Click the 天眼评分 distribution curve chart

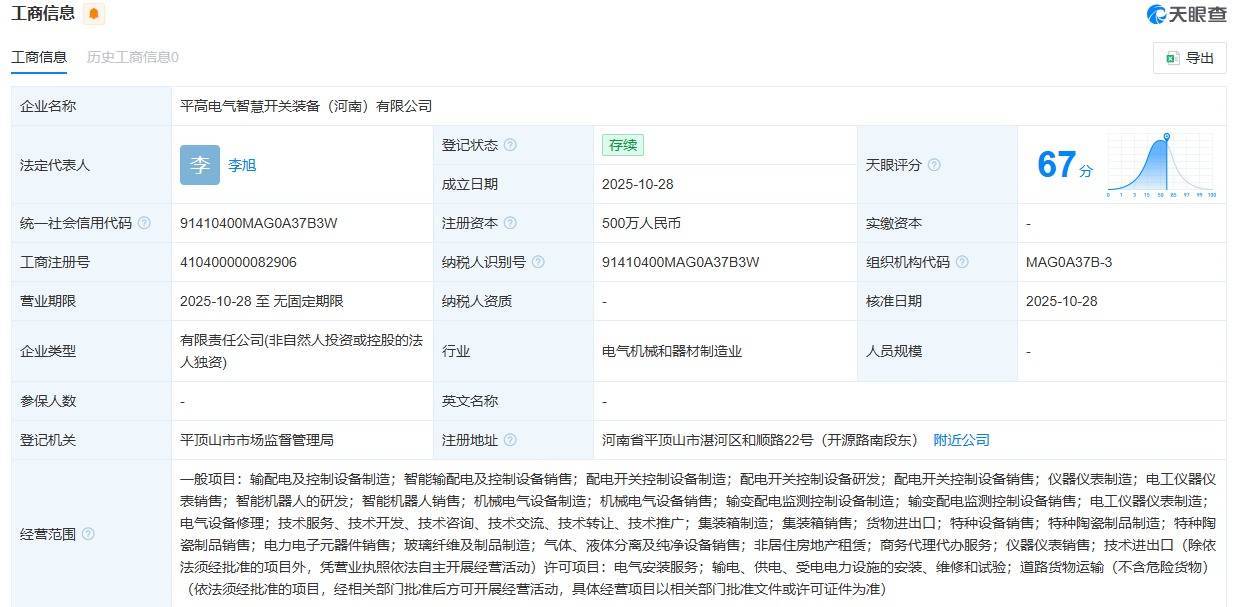[x=1160, y=165]
